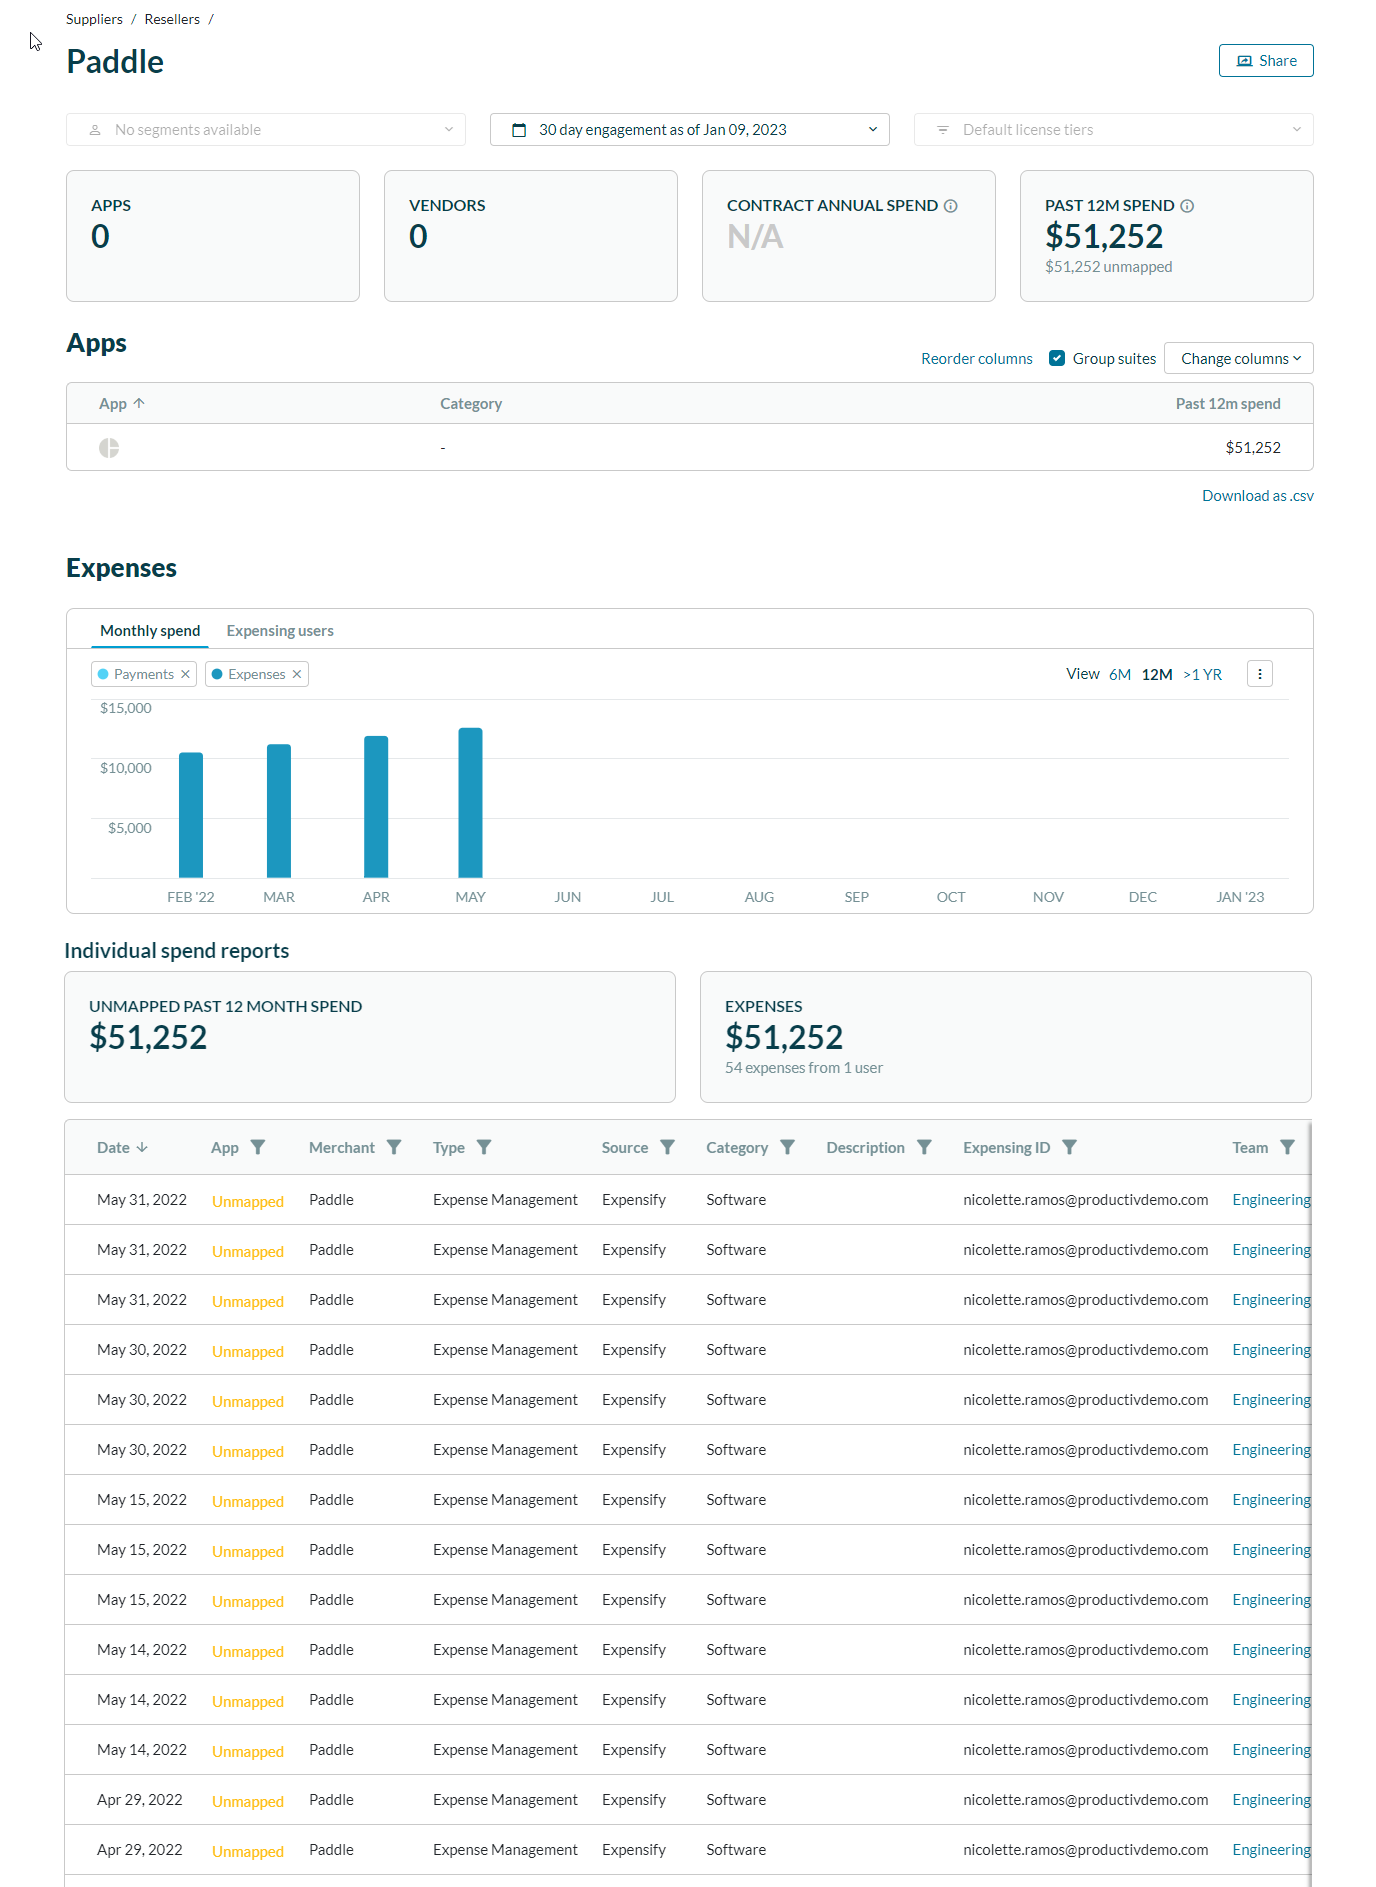The height and width of the screenshot is (1887, 1376).
Task: Open the 30 day engagement date dropdown
Action: click(x=689, y=130)
